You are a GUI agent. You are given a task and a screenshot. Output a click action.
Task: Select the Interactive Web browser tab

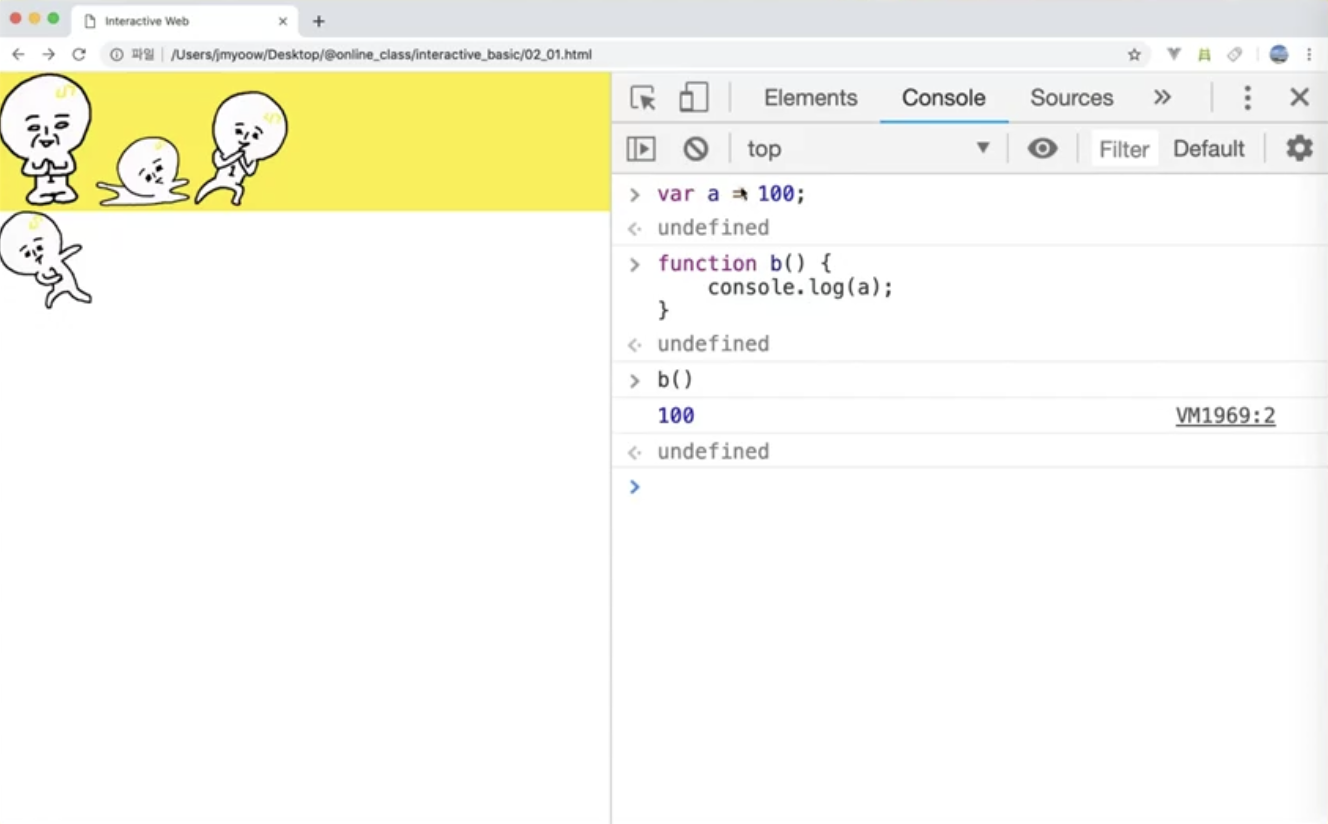(185, 21)
